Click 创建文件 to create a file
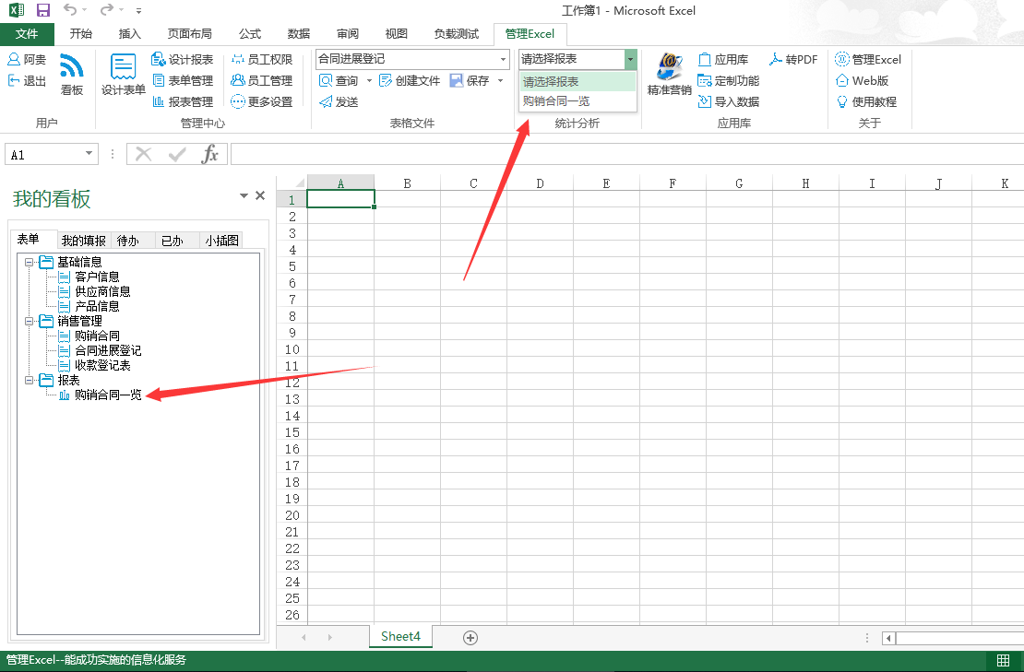 (410, 80)
